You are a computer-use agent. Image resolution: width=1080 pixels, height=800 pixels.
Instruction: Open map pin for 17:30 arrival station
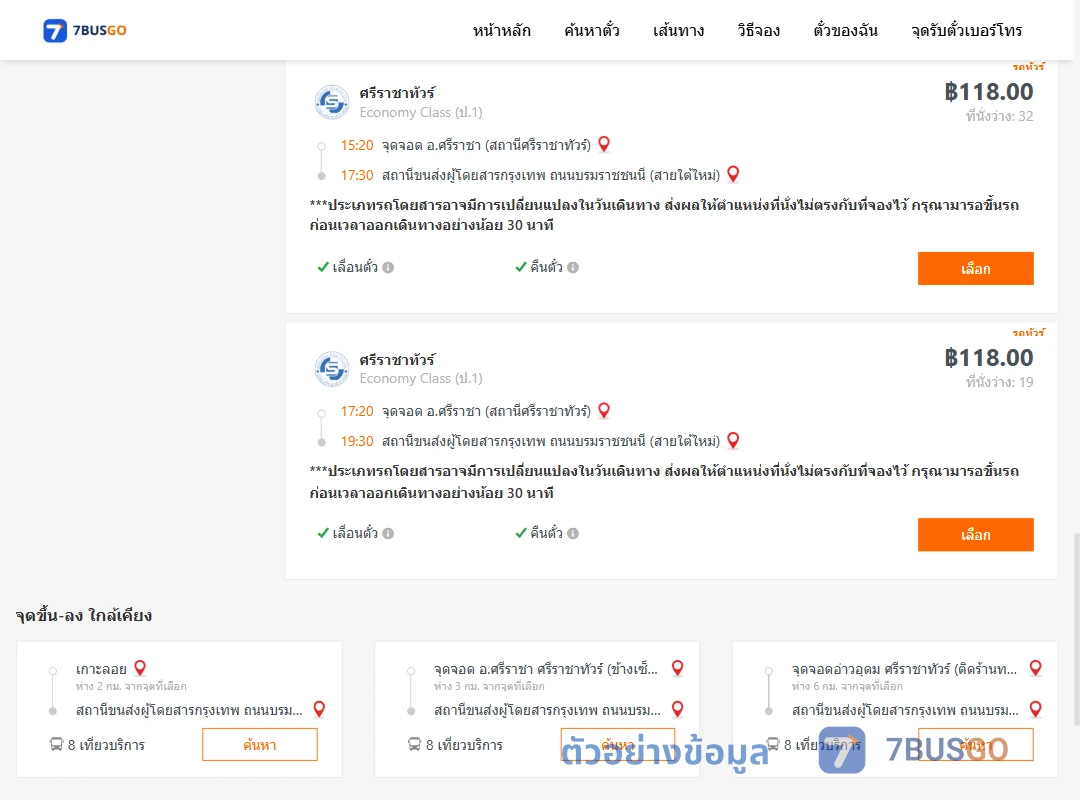point(733,174)
